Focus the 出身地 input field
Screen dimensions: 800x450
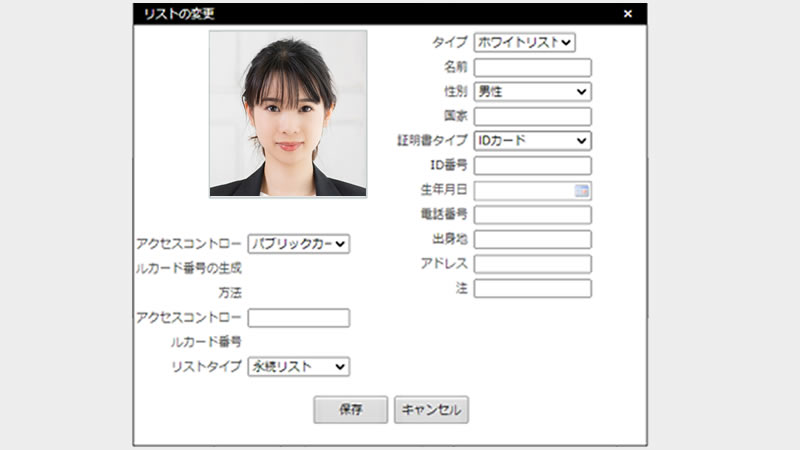533,239
